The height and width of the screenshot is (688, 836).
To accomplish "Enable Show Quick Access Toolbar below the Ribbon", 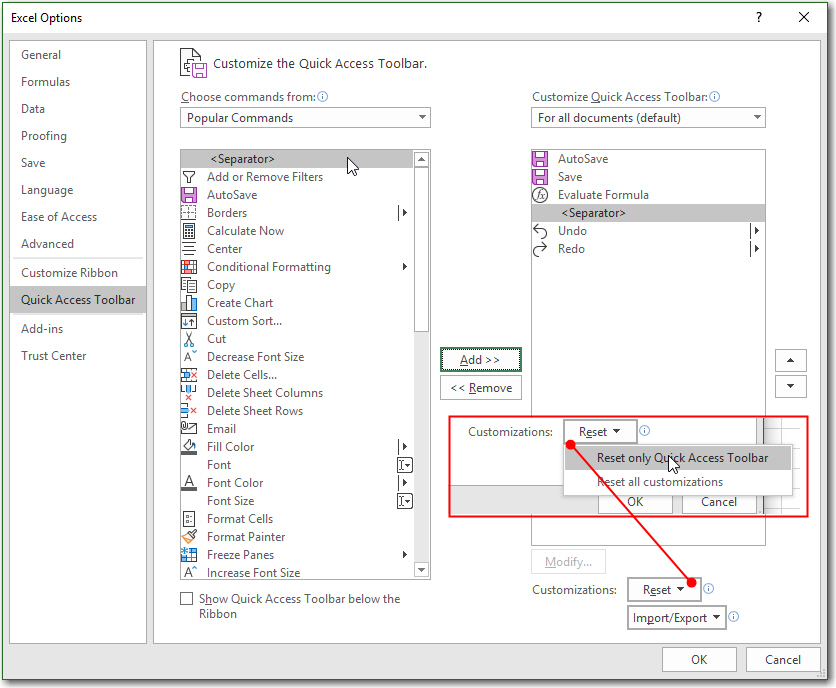I will pyautogui.click(x=187, y=598).
